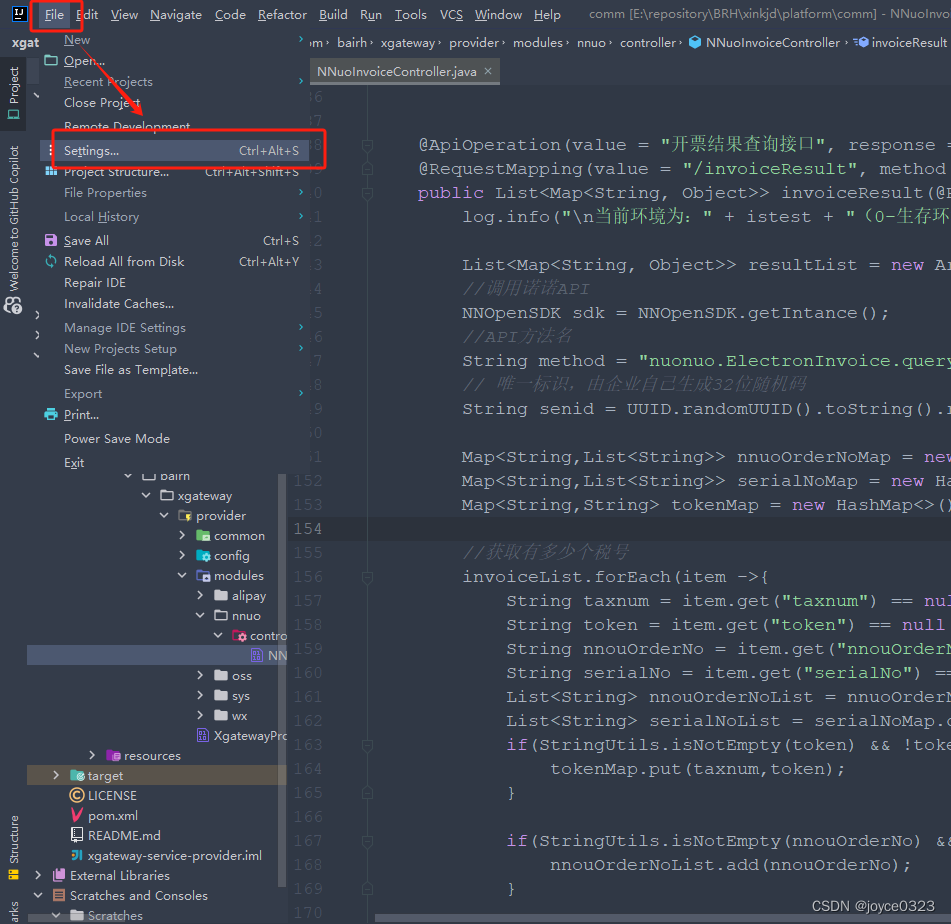The width and height of the screenshot is (951, 924).
Task: Collapse the modules package
Action: click(x=182, y=576)
